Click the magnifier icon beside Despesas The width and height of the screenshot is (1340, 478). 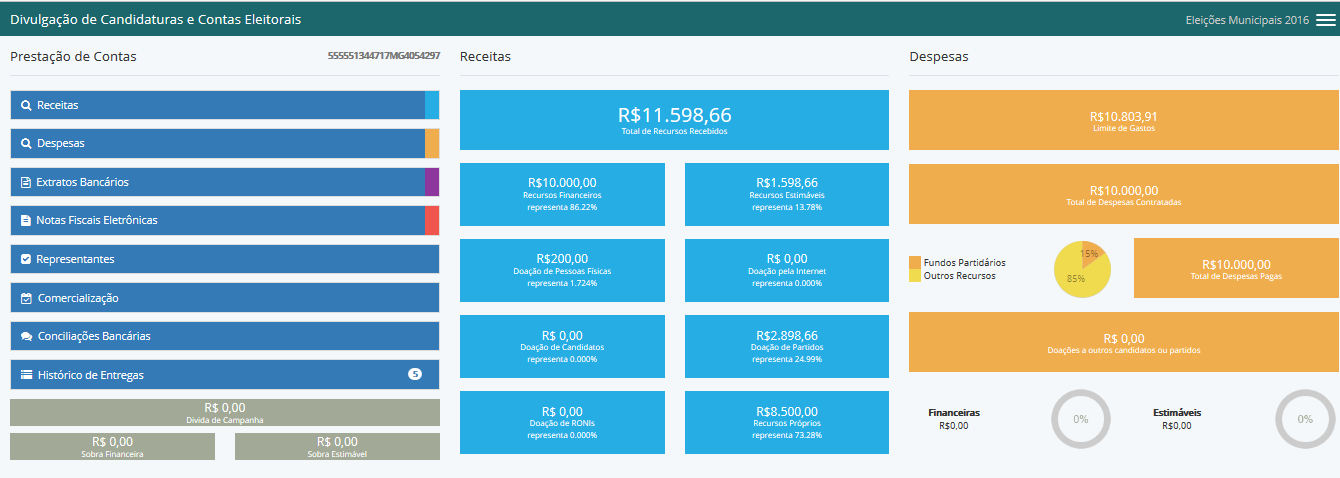(x=27, y=143)
